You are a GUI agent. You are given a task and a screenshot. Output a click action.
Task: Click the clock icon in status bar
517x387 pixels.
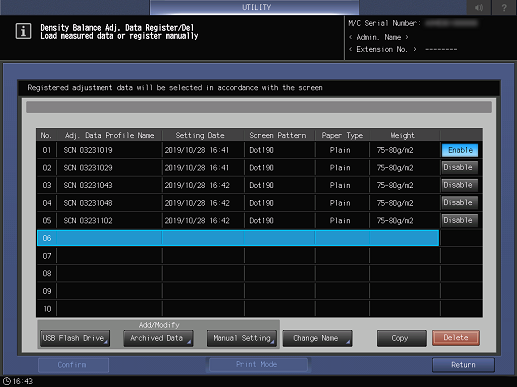[x=7, y=381]
